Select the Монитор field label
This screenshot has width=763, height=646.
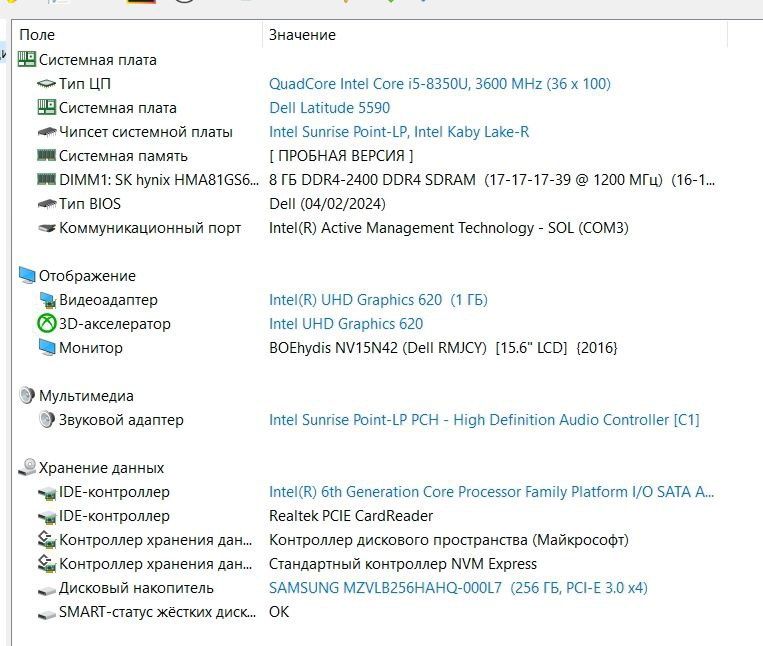coord(91,348)
